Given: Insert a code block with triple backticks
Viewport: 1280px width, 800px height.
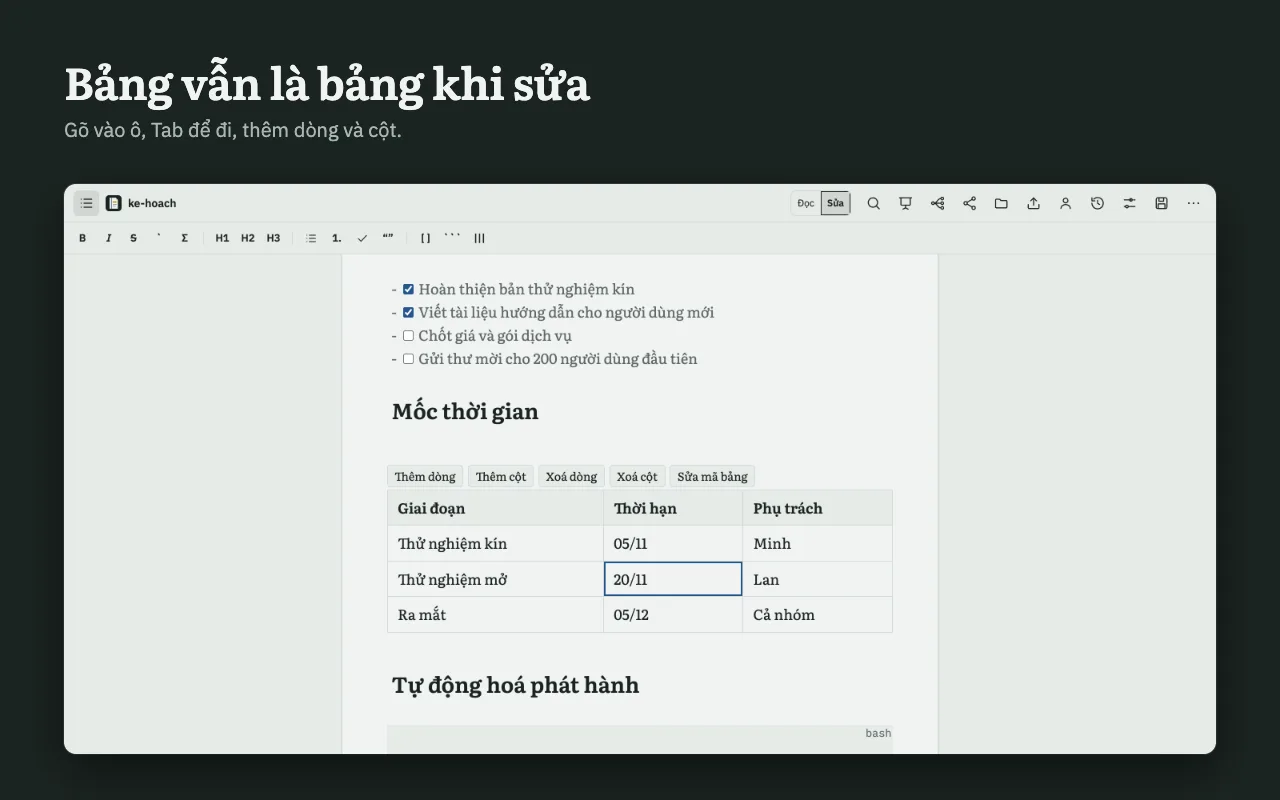Looking at the screenshot, I should point(452,238).
